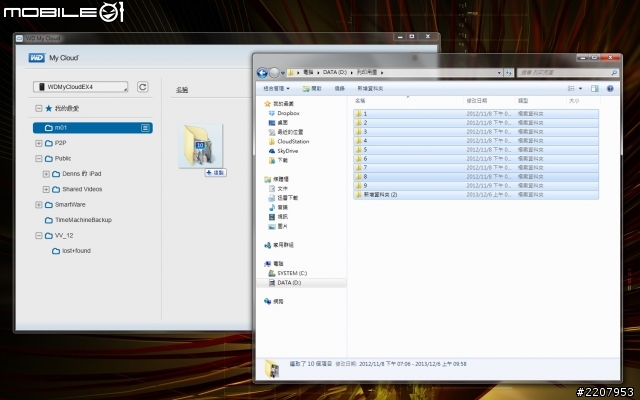Click the New folder toolbar button
640x400 pixels.
pos(370,89)
